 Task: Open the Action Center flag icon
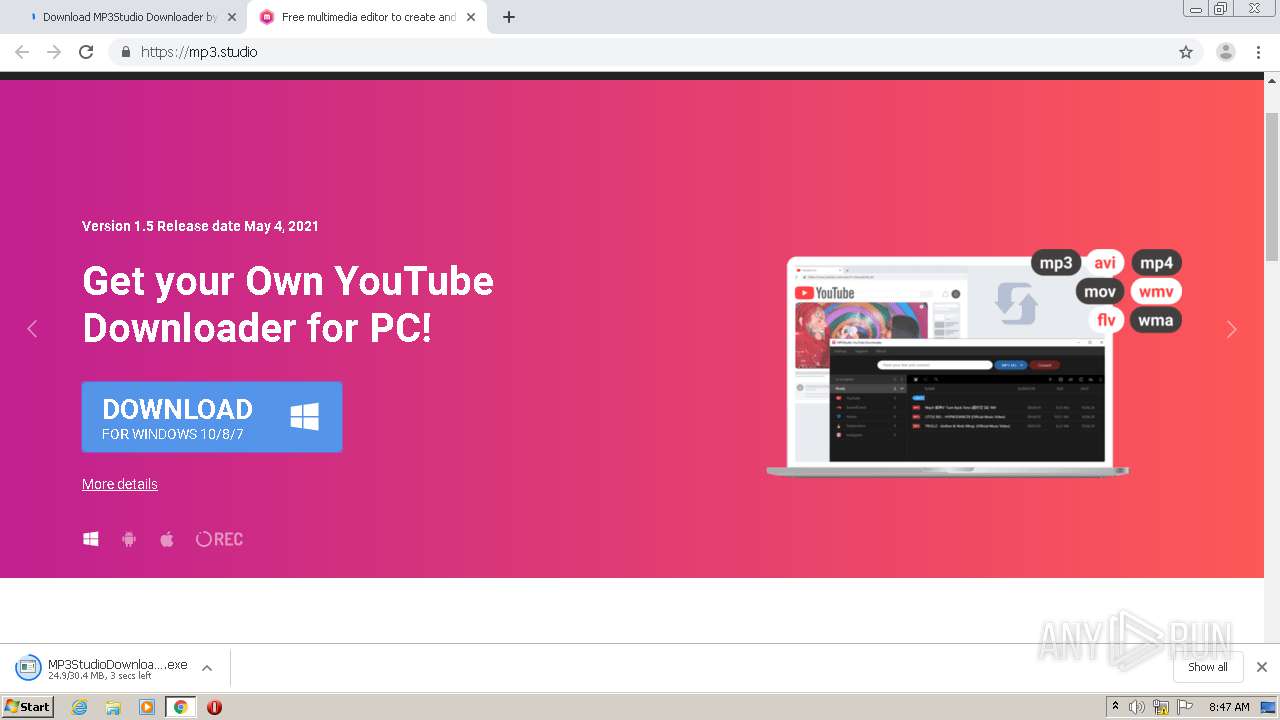(1184, 707)
